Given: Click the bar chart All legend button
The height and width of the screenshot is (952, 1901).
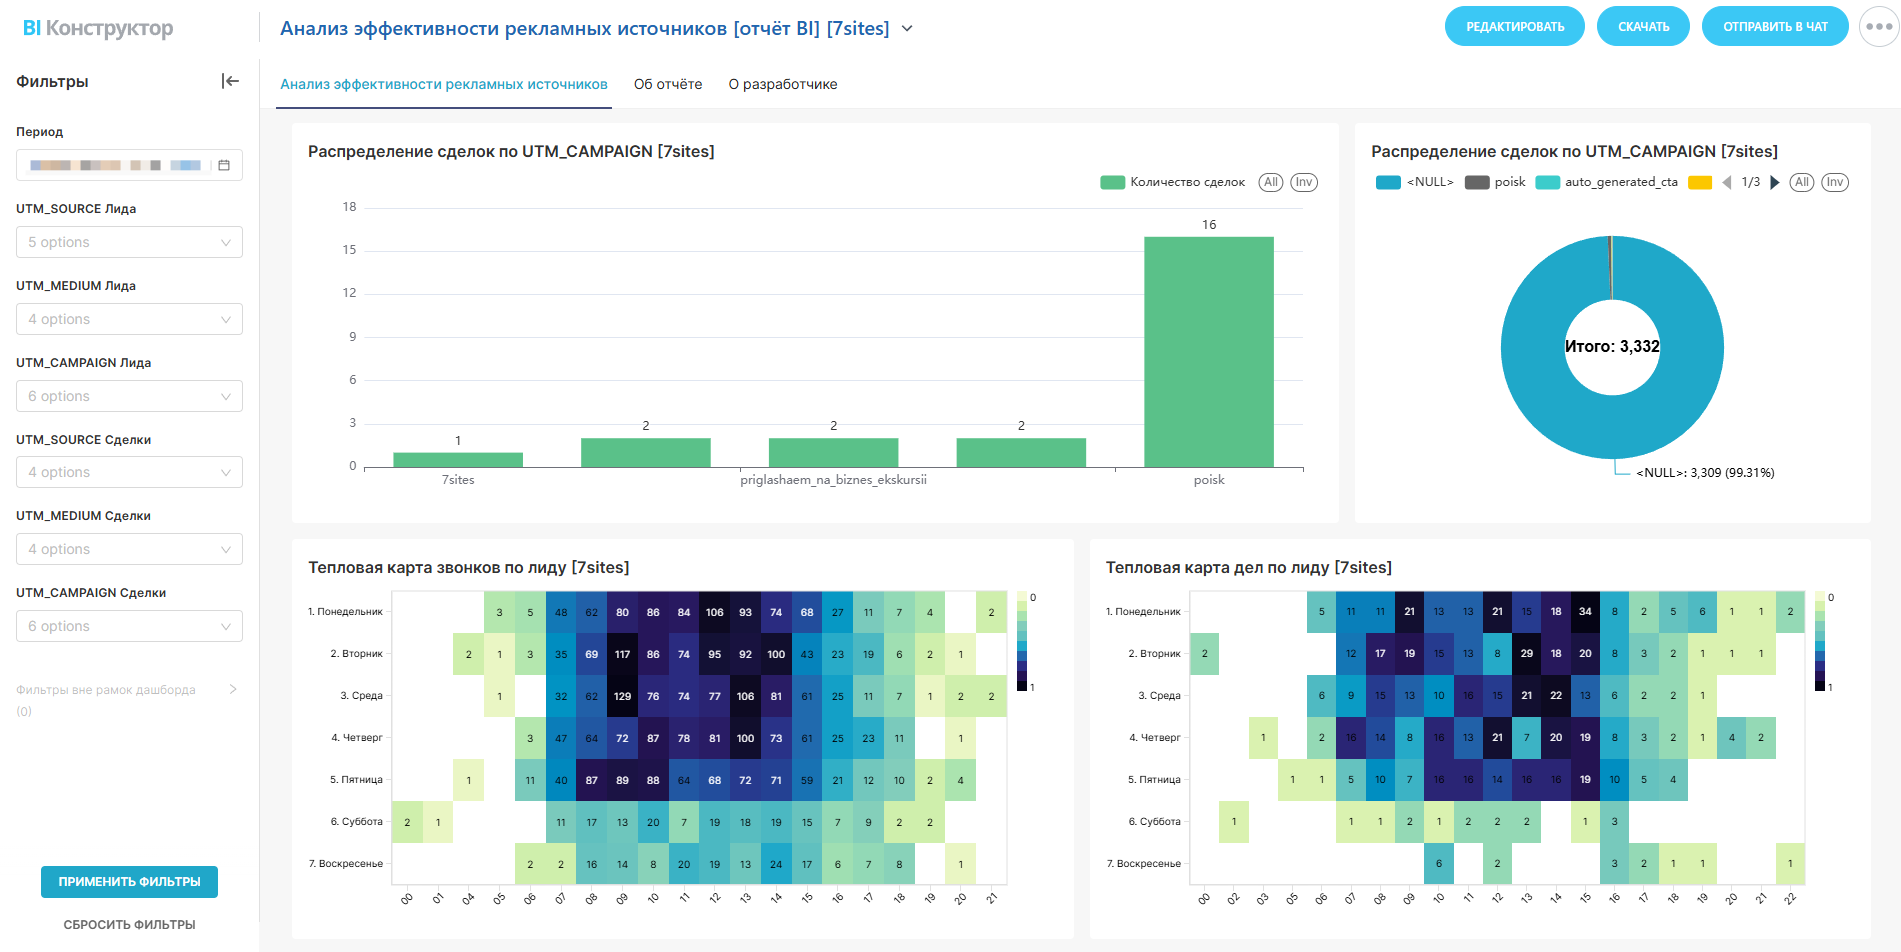Looking at the screenshot, I should [1270, 182].
